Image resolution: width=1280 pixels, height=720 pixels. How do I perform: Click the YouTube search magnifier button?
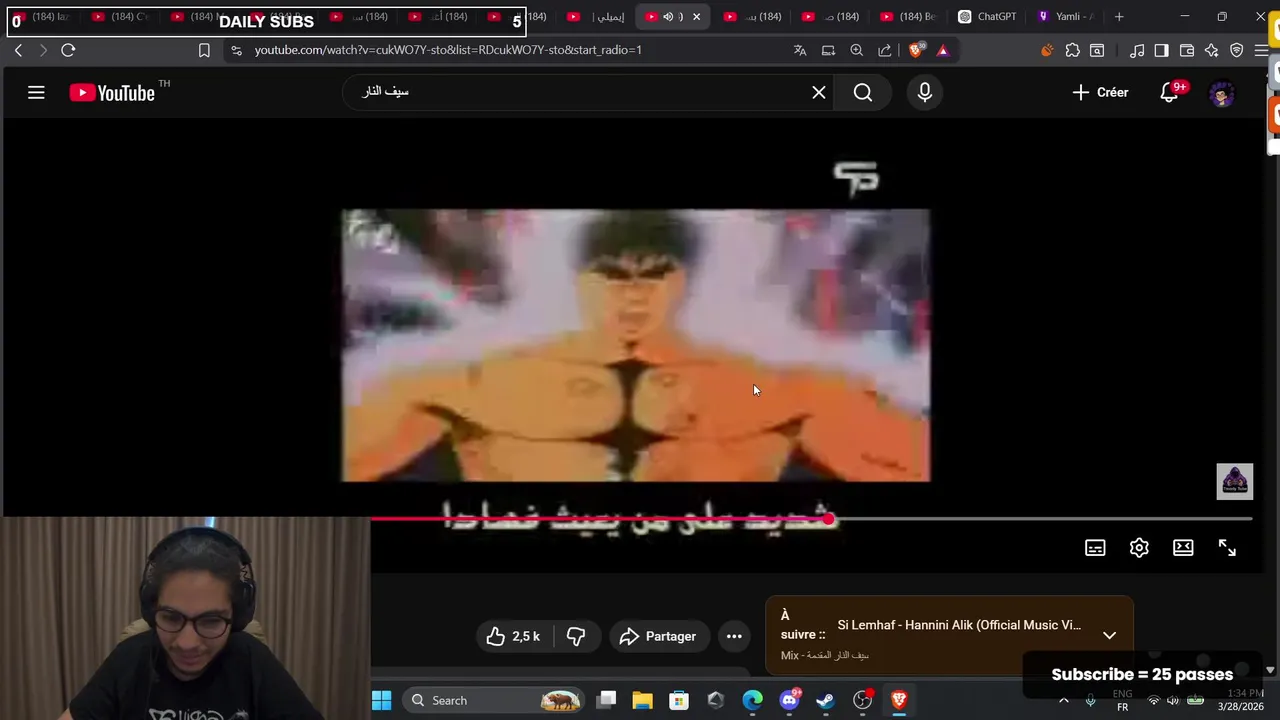pyautogui.click(x=863, y=92)
